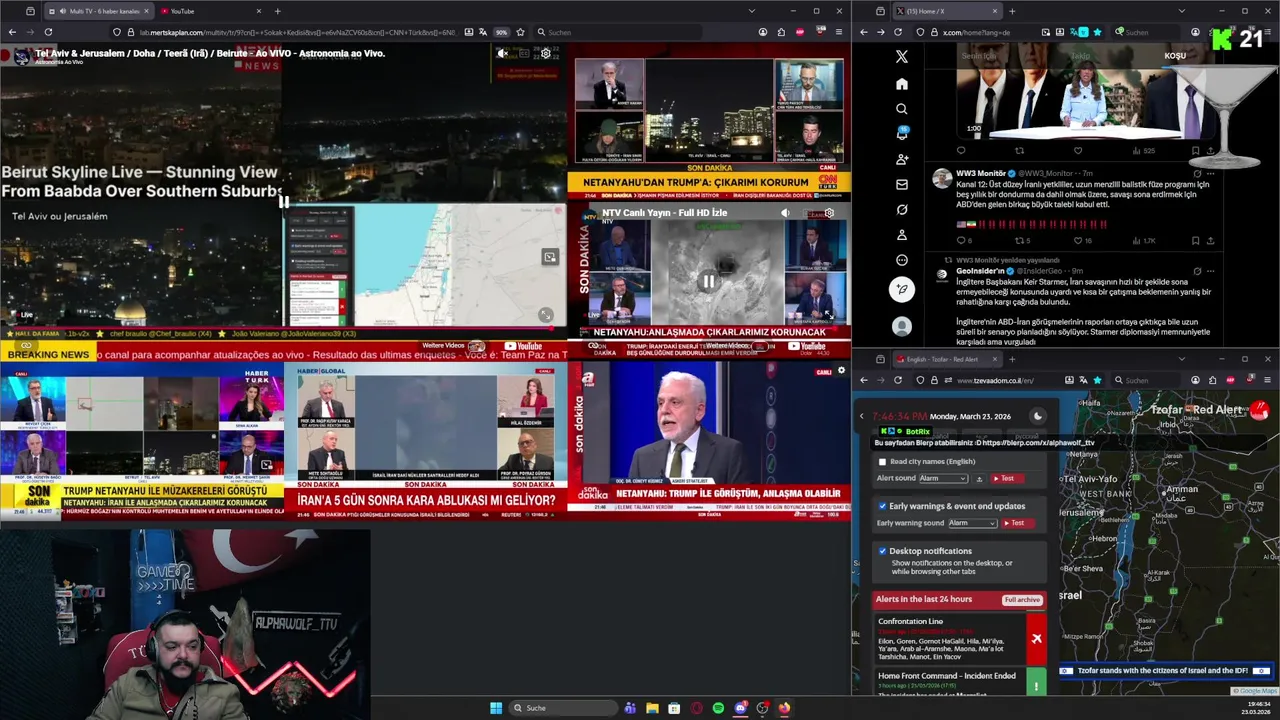This screenshot has height=720, width=1280.
Task: Click Multi TV address bar URL
Action: [x=297, y=32]
